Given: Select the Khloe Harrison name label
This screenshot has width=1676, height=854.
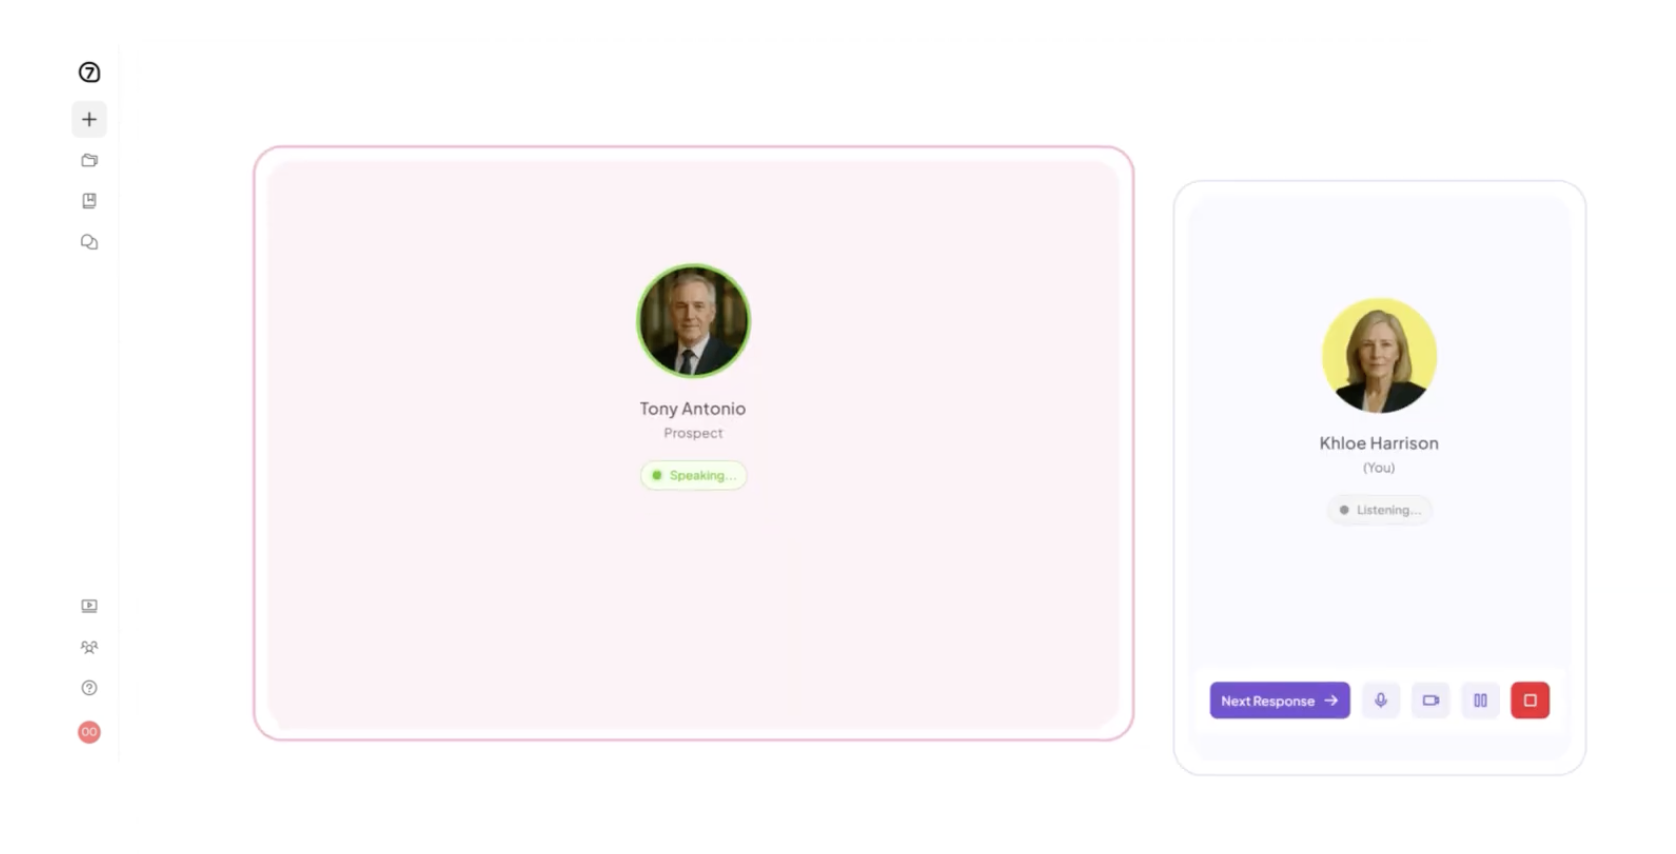Looking at the screenshot, I should tap(1379, 443).
